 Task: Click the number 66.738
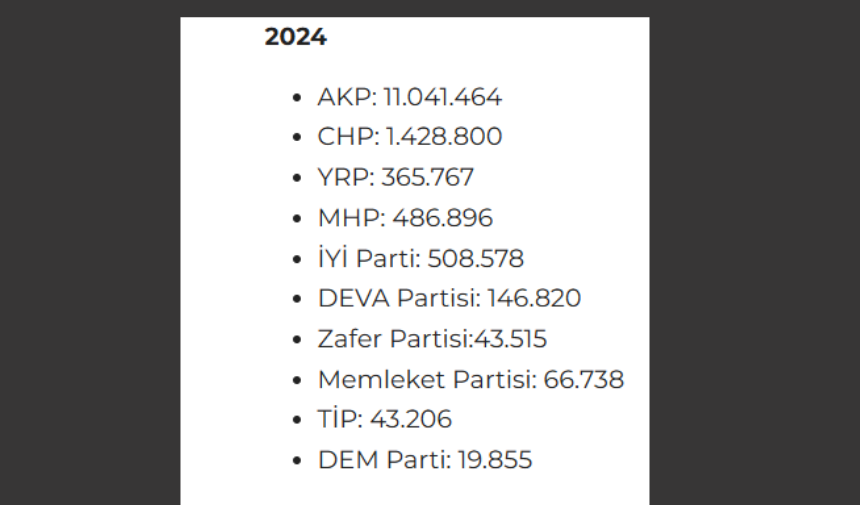point(584,379)
